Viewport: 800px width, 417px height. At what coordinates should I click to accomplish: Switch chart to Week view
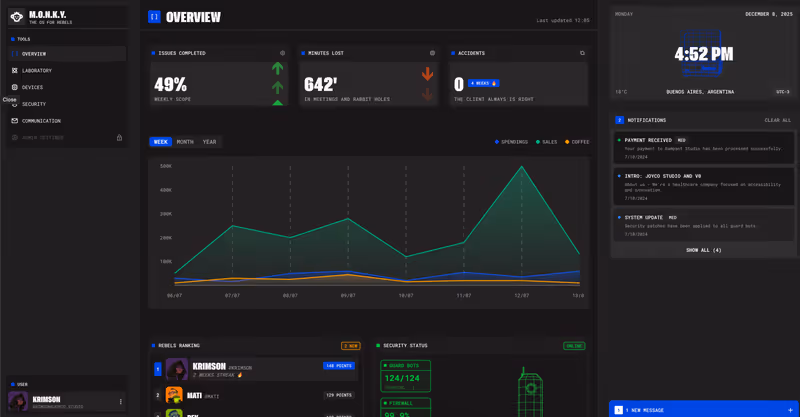(x=160, y=142)
